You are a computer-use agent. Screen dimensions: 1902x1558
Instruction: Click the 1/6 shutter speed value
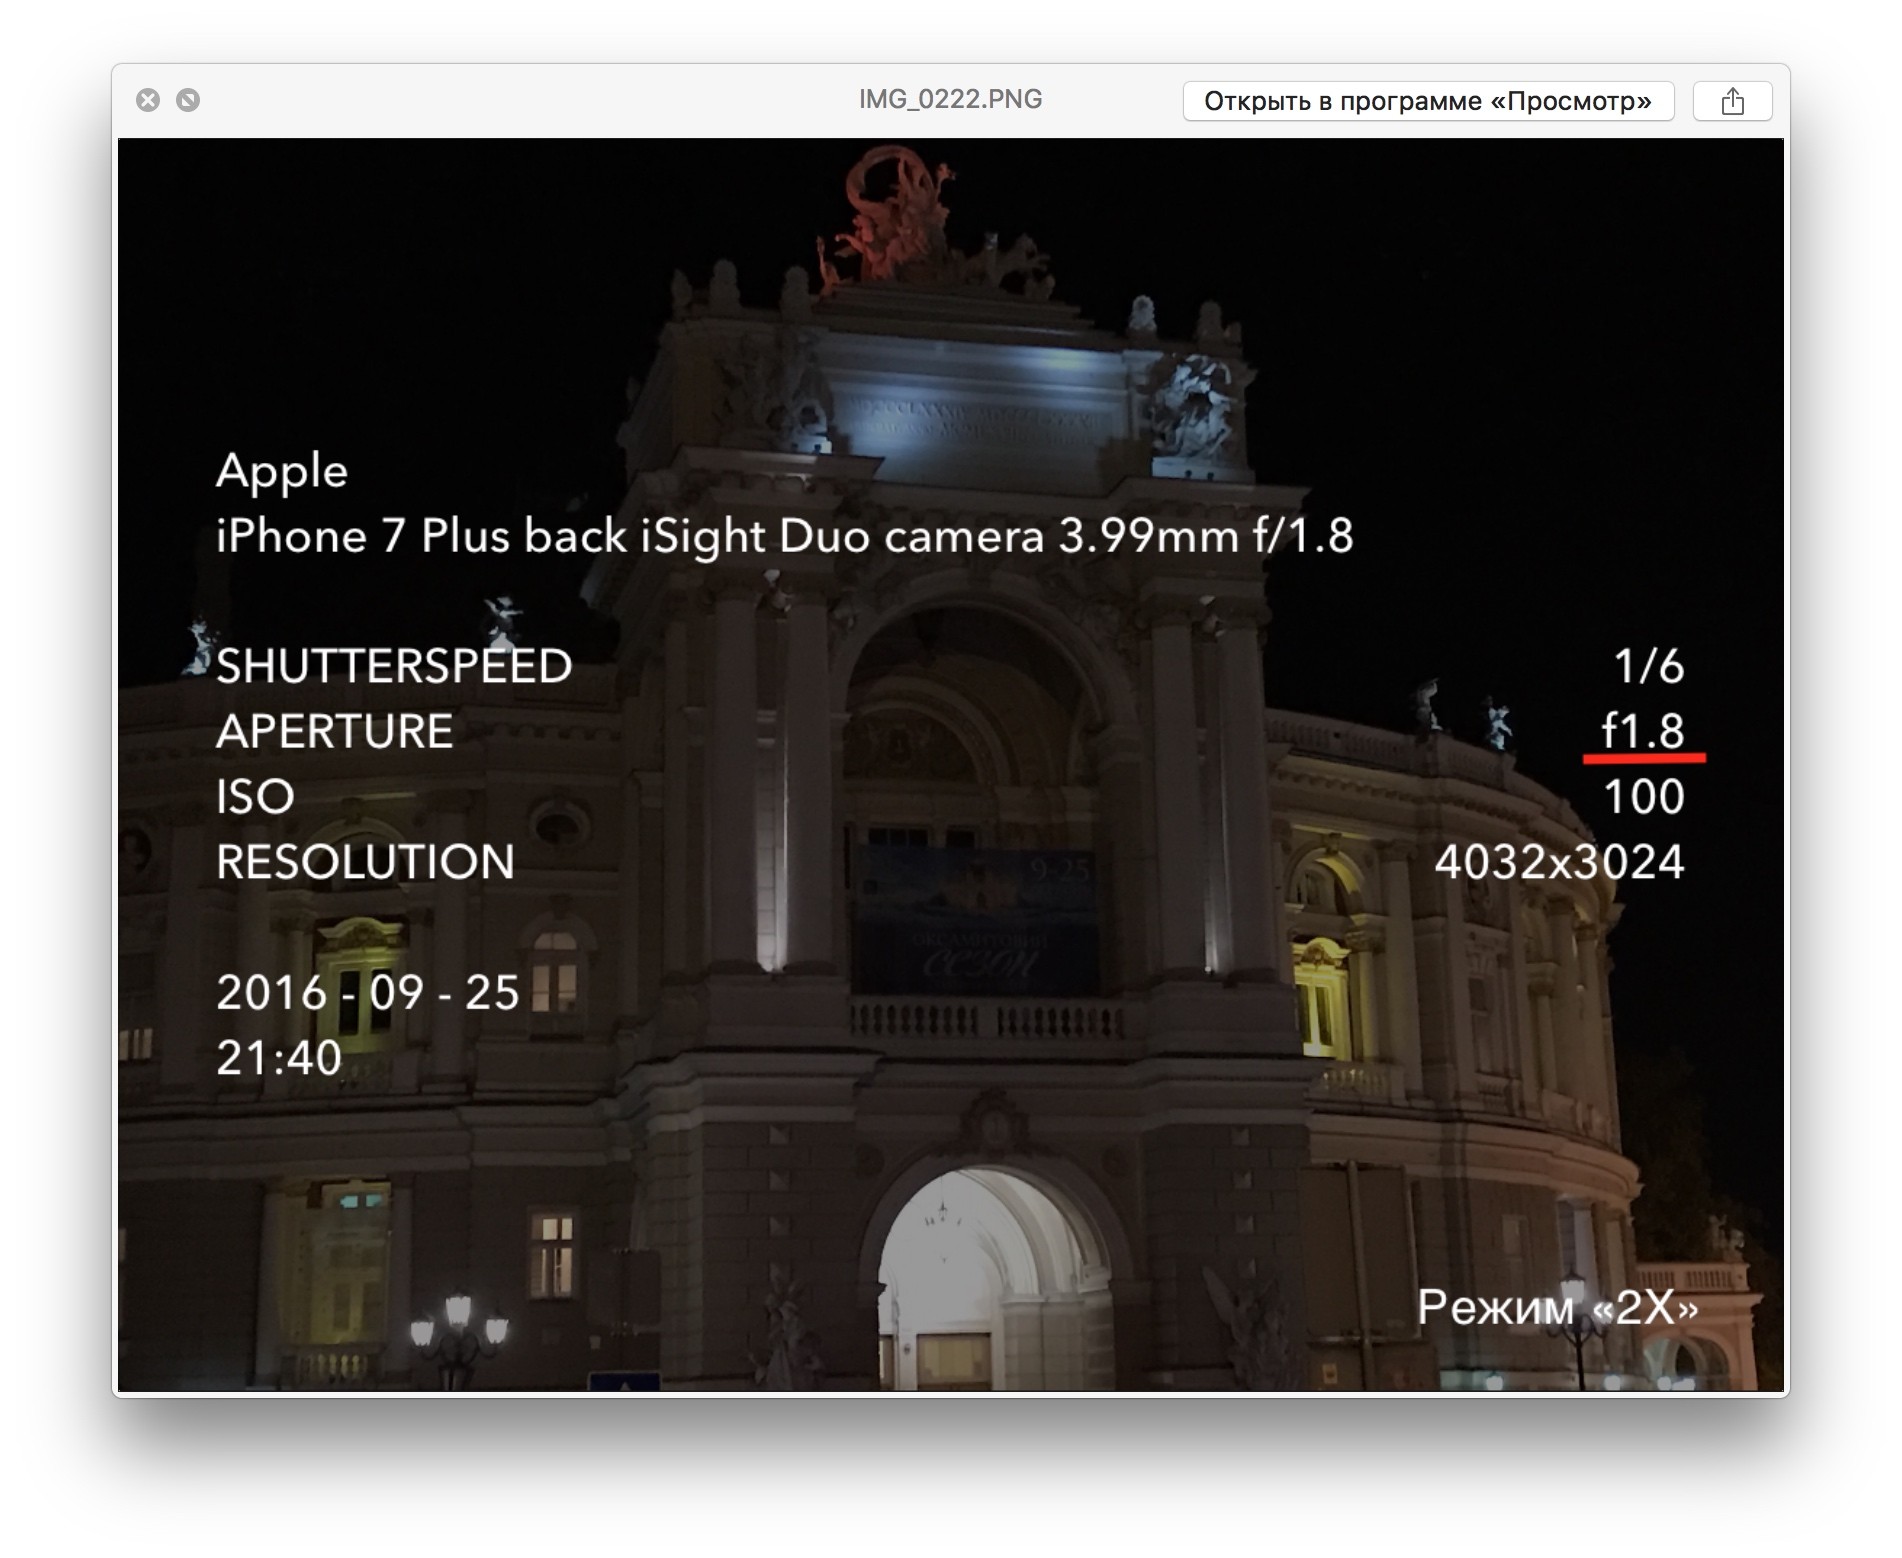pos(1649,666)
